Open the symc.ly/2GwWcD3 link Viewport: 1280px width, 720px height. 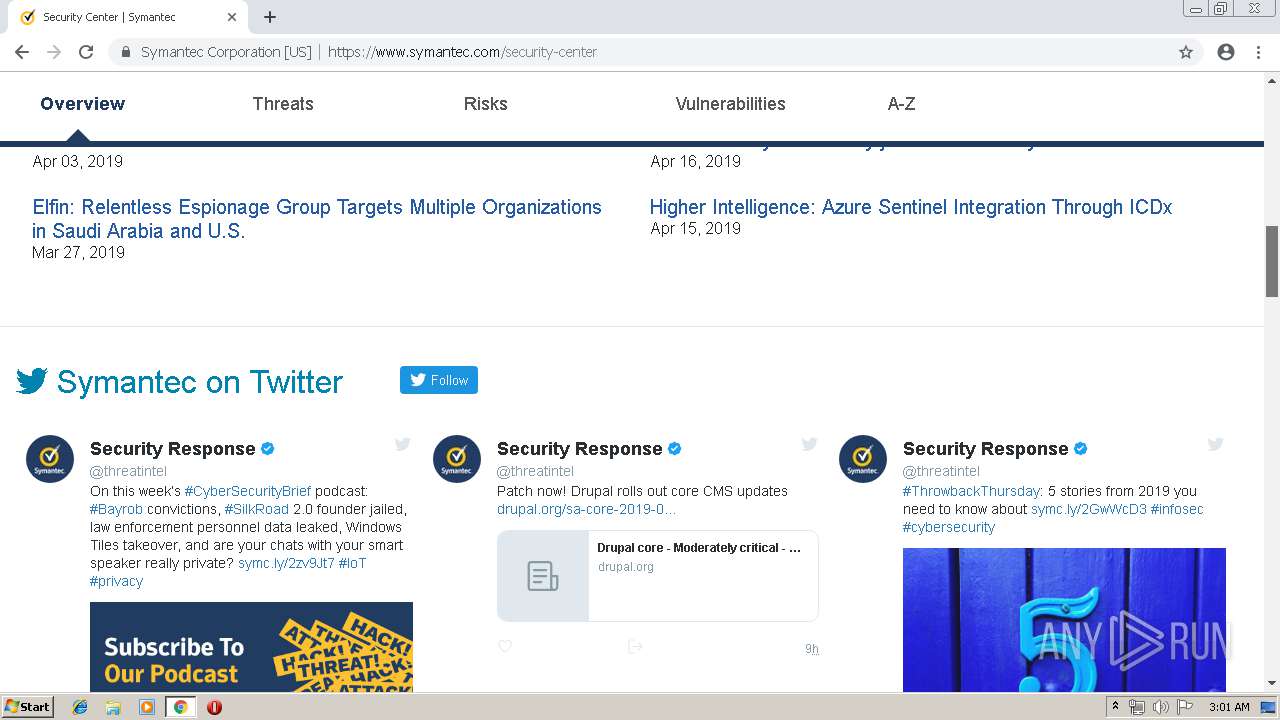tap(1089, 509)
